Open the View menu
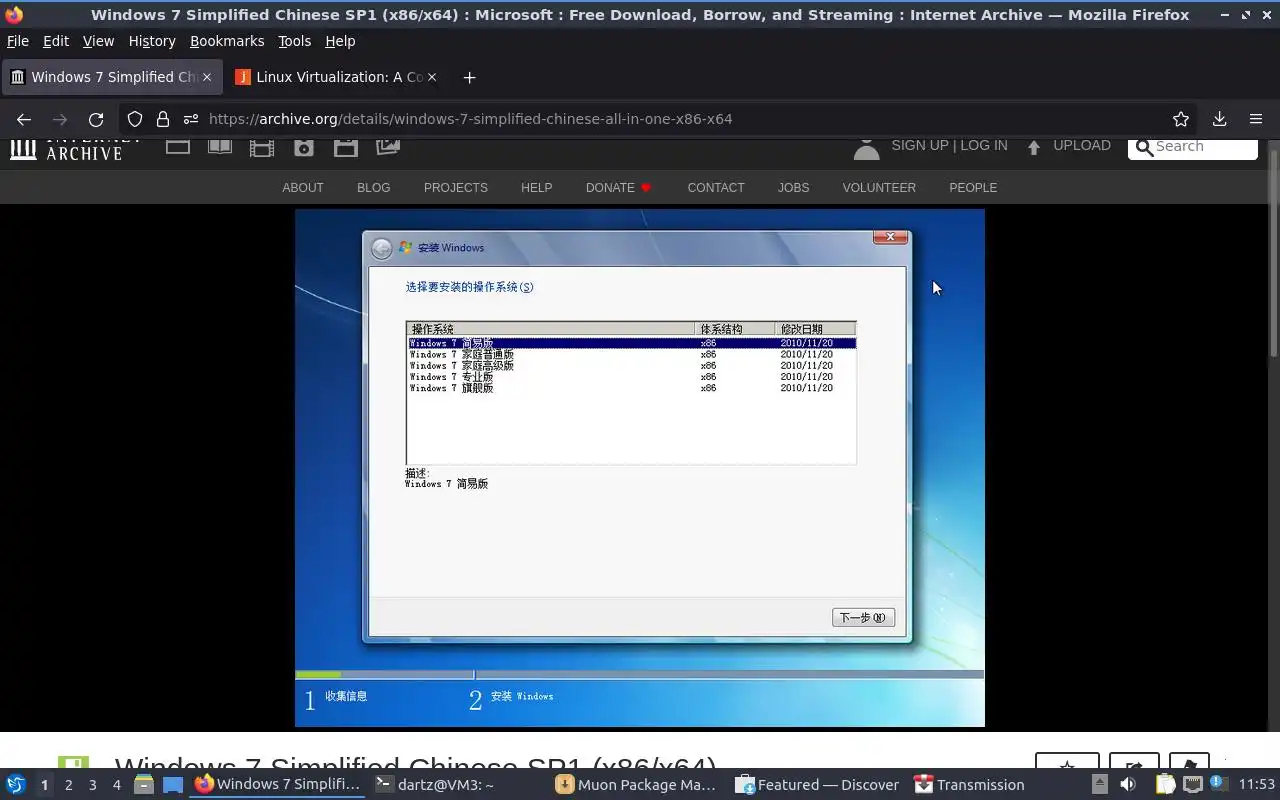The width and height of the screenshot is (1280, 800). click(98, 41)
